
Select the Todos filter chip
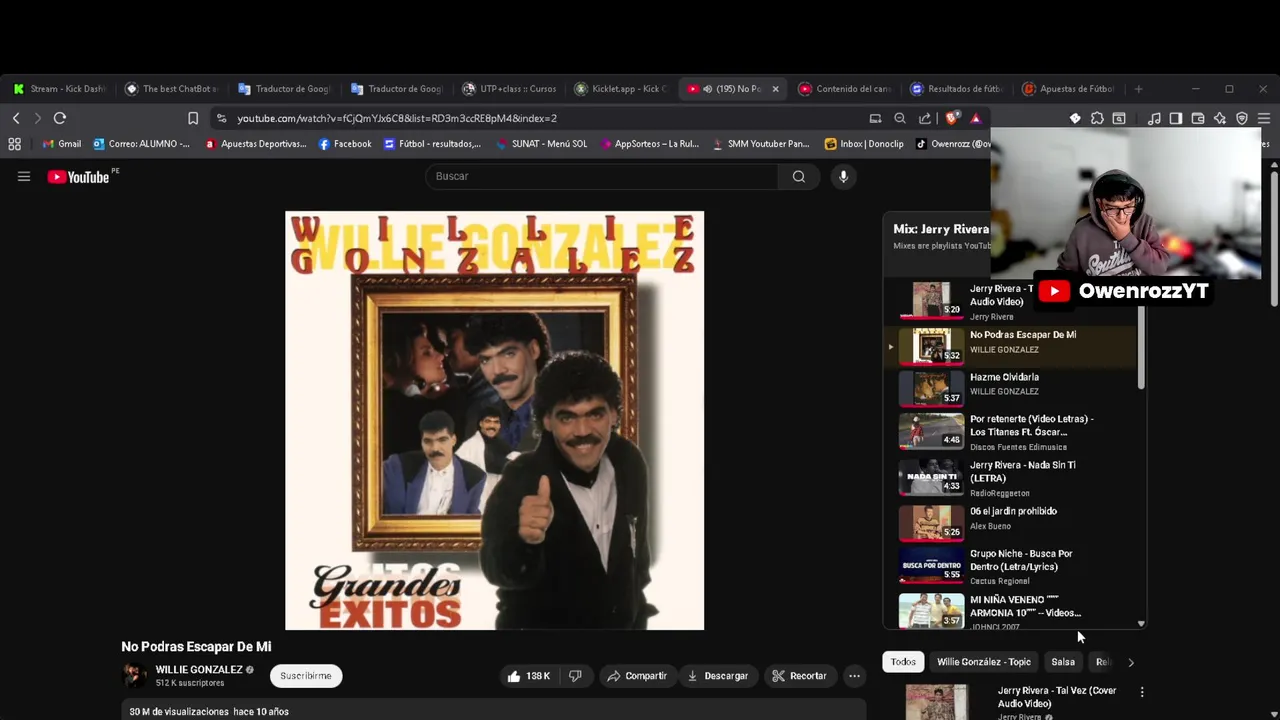coord(903,662)
